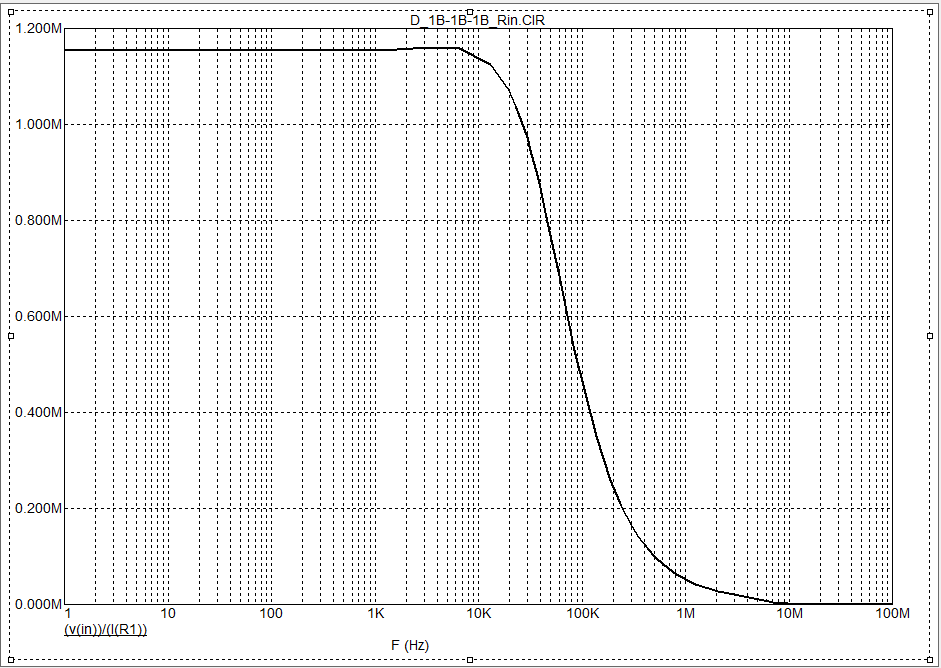941x668 pixels.
Task: Click the F (Hz) axis title
Action: (410, 646)
